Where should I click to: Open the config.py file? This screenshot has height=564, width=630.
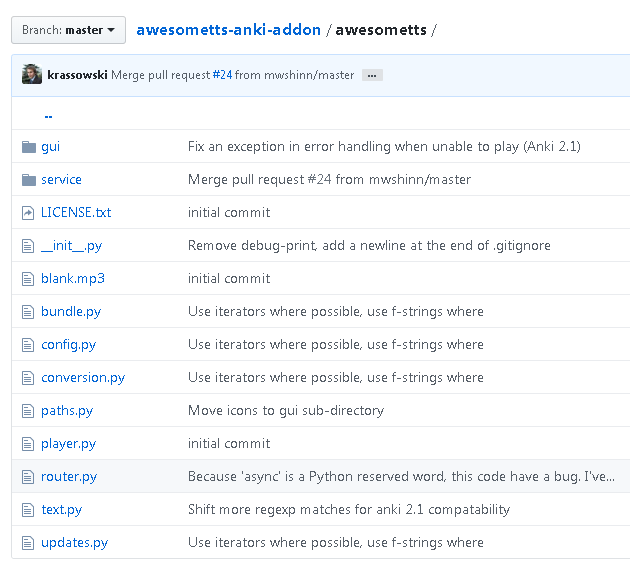[x=68, y=345]
